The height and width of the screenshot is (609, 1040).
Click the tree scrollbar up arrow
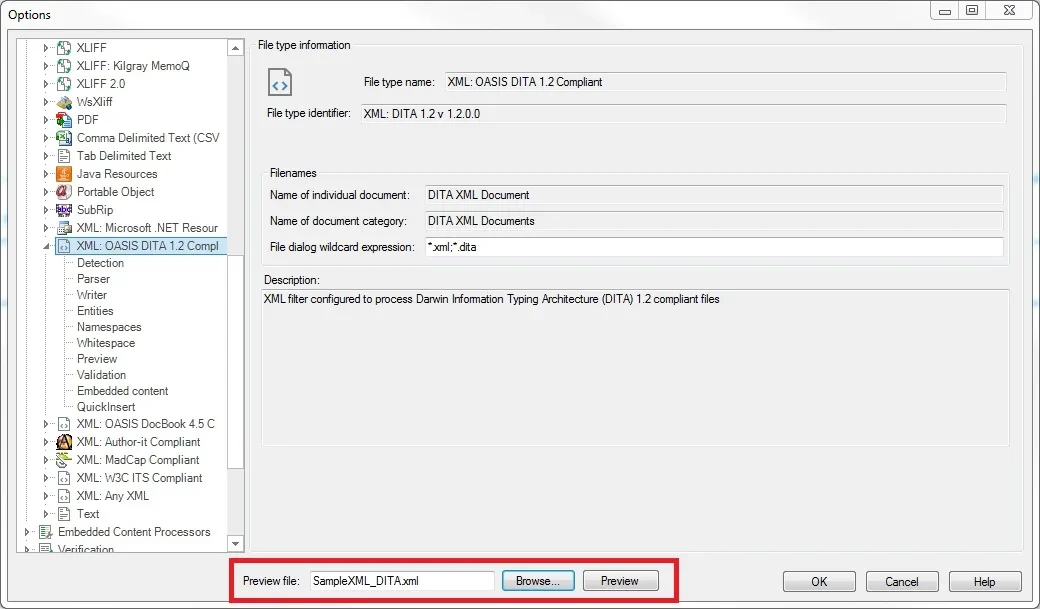[x=235, y=48]
